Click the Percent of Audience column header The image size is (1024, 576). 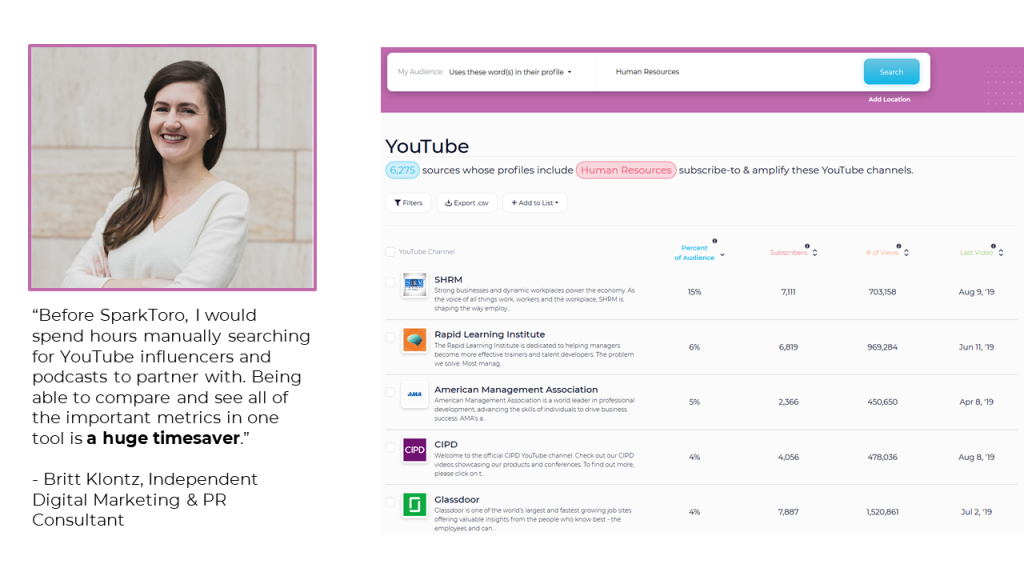(x=694, y=253)
